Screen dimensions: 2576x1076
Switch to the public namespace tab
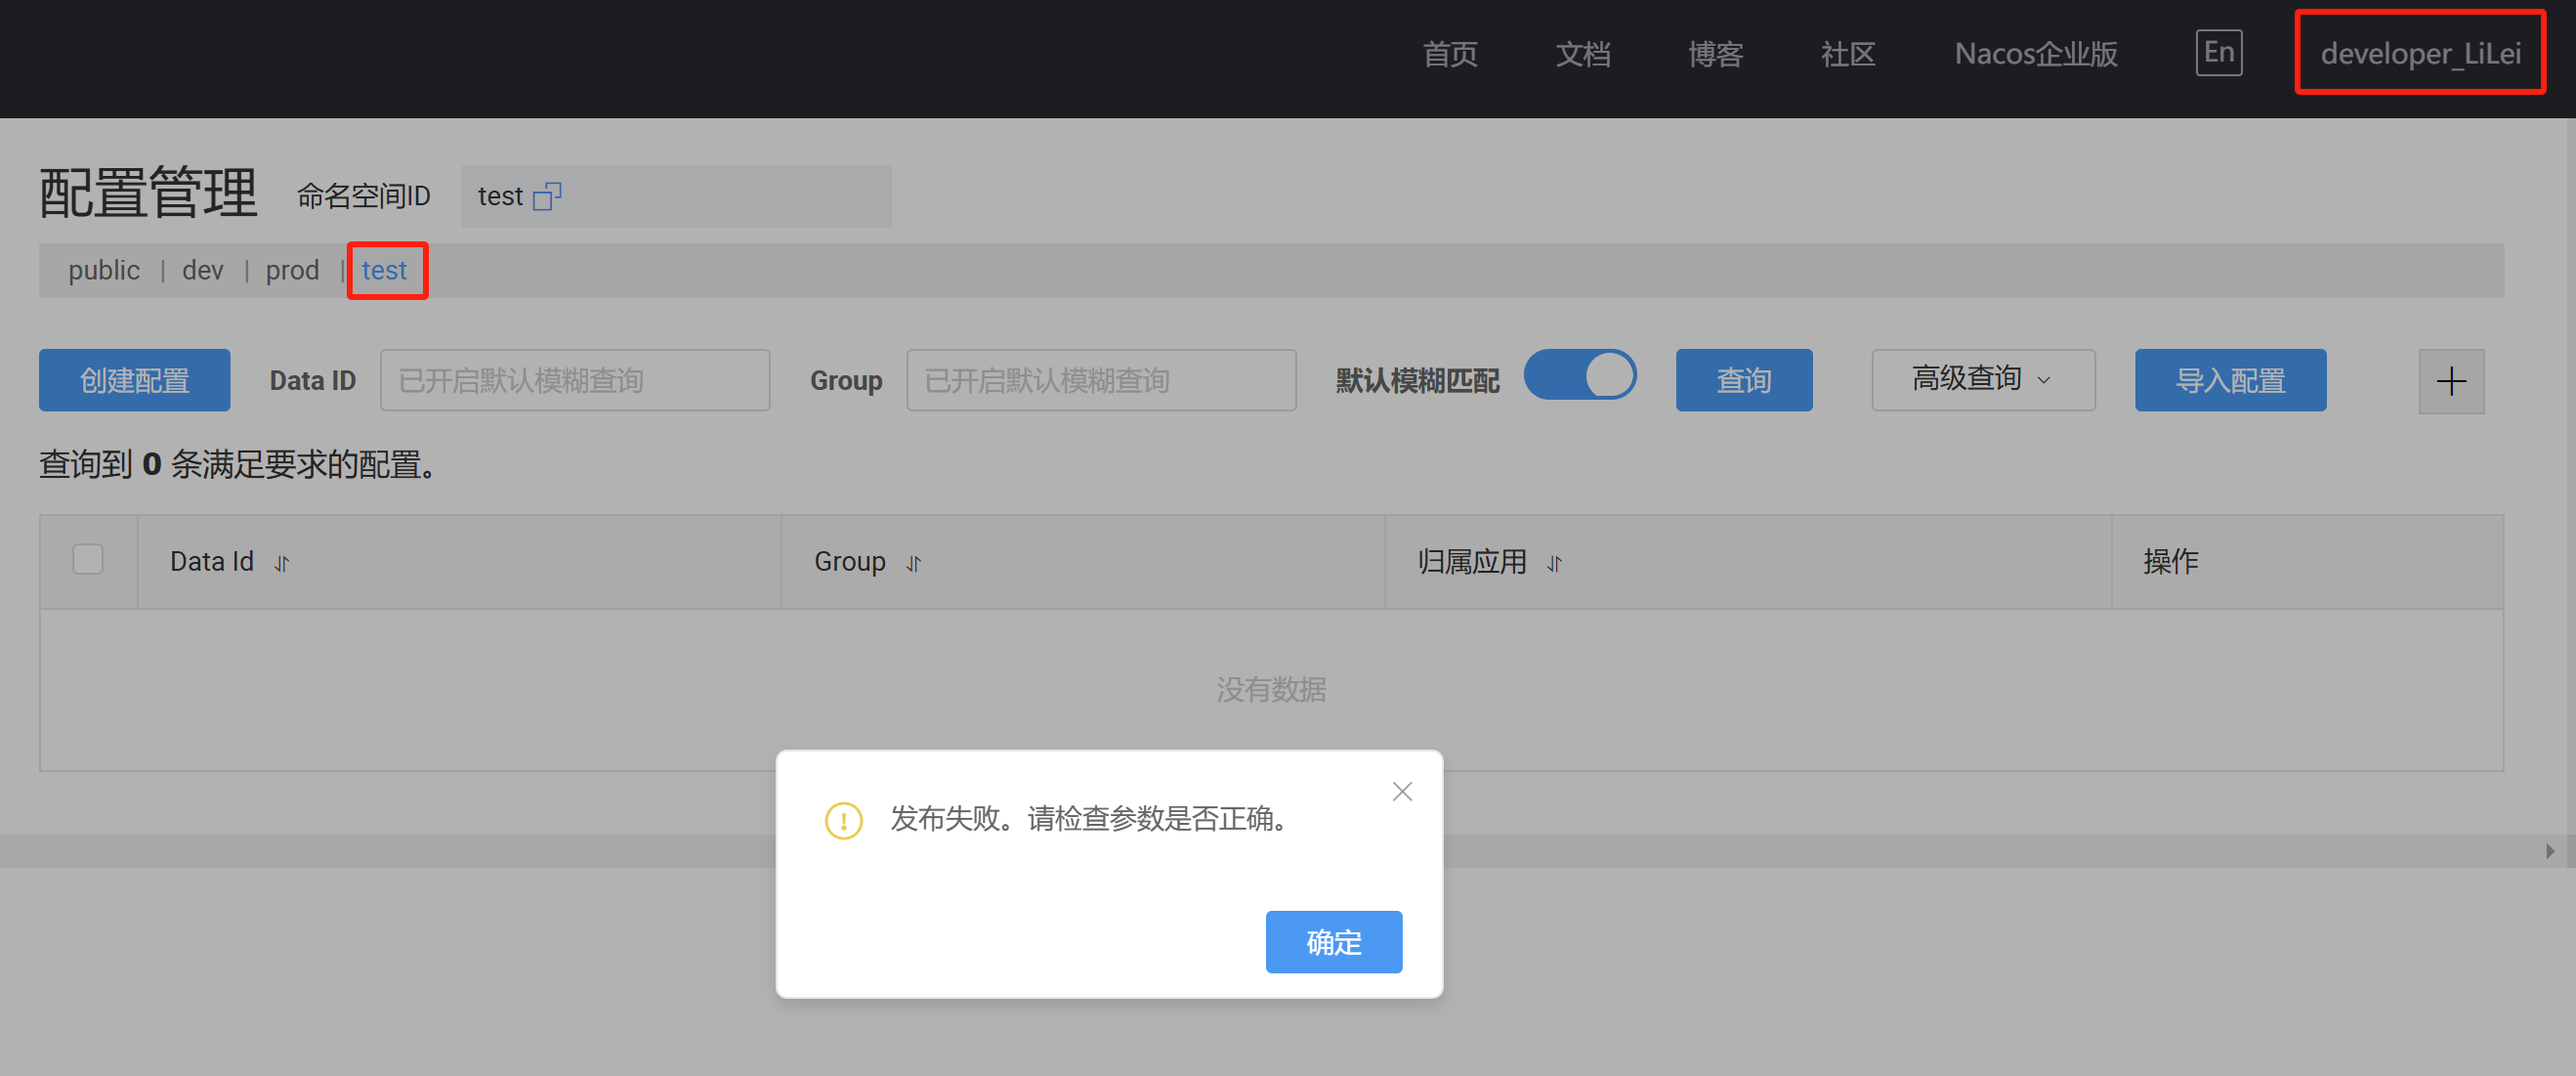[x=104, y=271]
